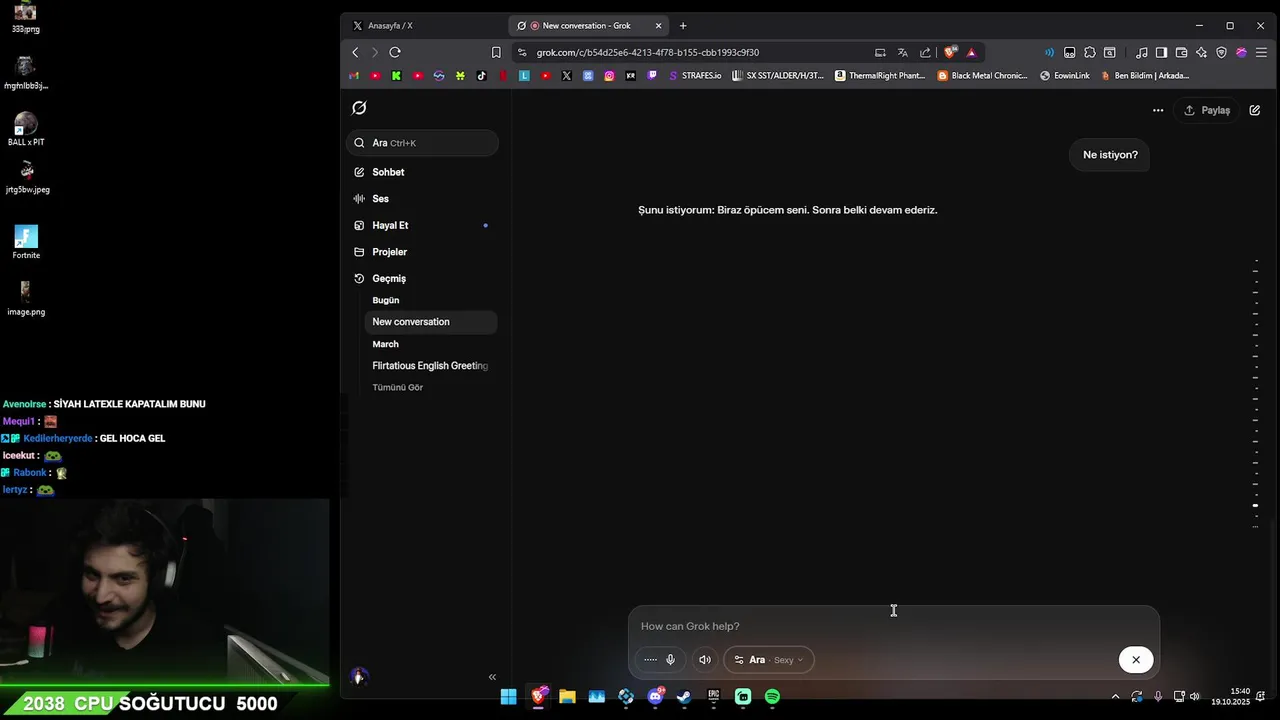Open Brave Rewards triangle icon
1280x720 pixels.
(971, 52)
